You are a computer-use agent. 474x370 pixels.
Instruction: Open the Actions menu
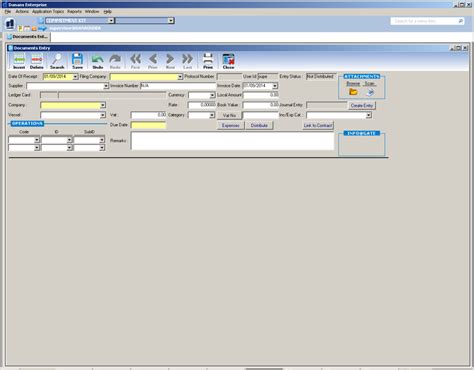click(x=22, y=11)
